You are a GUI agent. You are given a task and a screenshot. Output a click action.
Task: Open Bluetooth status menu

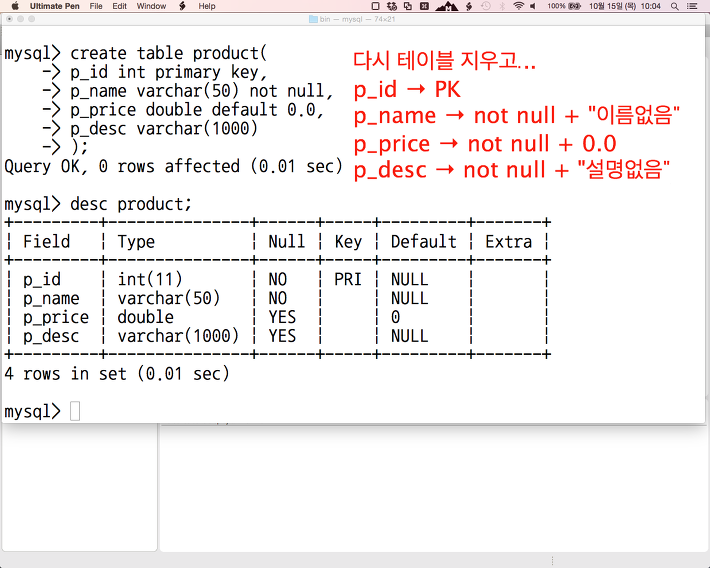(502, 6)
